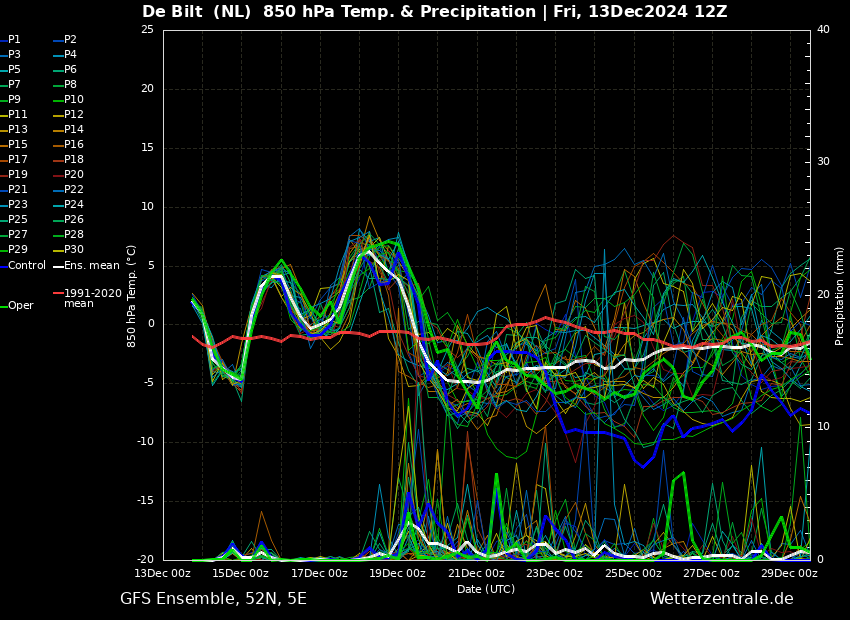
Task: Select the 1991-2020 mean legend label
Action: (93, 298)
